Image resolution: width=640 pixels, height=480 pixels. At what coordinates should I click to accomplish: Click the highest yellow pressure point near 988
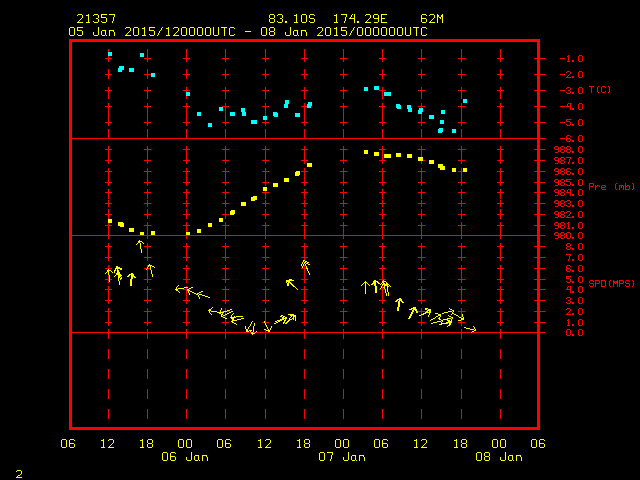[366, 152]
